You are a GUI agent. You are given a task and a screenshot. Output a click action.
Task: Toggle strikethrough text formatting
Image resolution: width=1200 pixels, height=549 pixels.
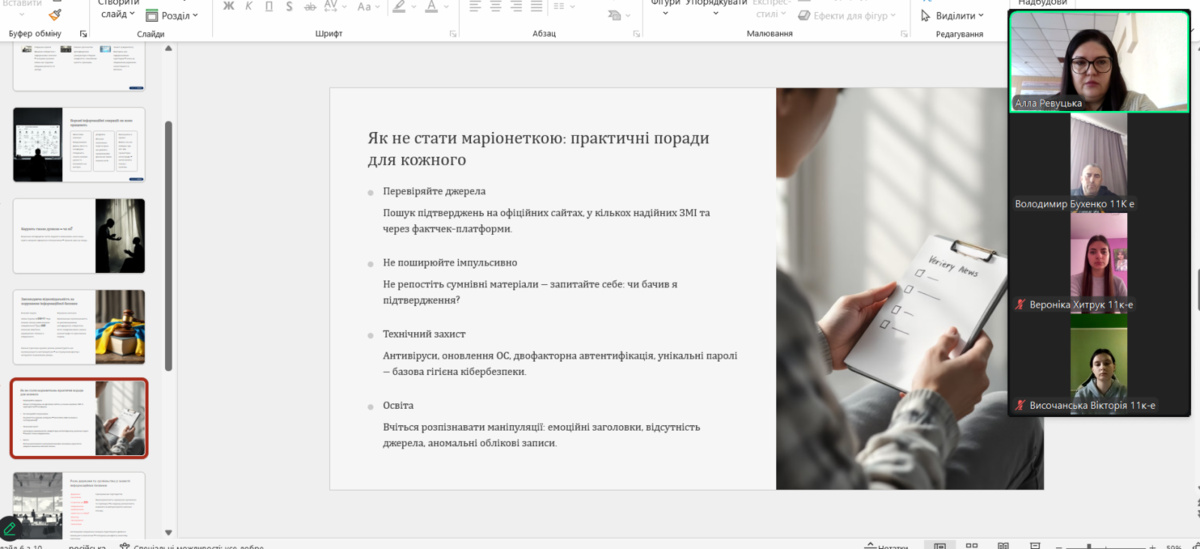[309, 7]
